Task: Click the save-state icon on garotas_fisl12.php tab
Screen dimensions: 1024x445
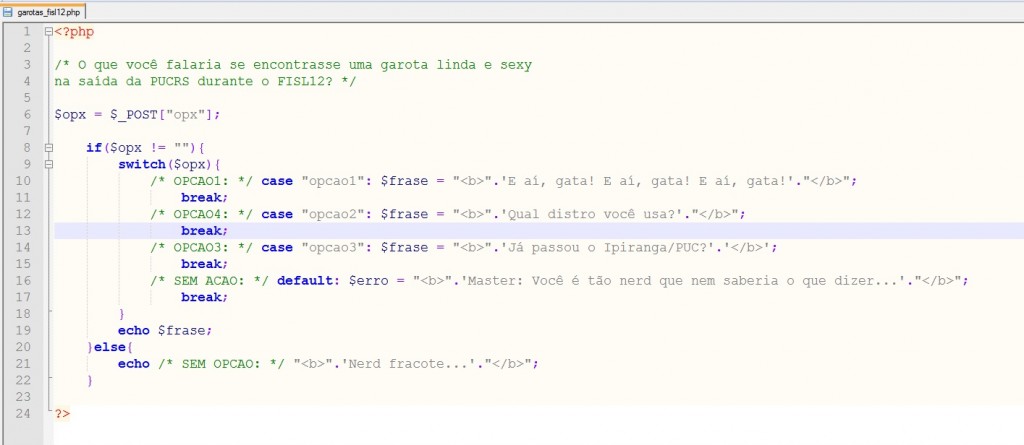Action: click(x=8, y=12)
